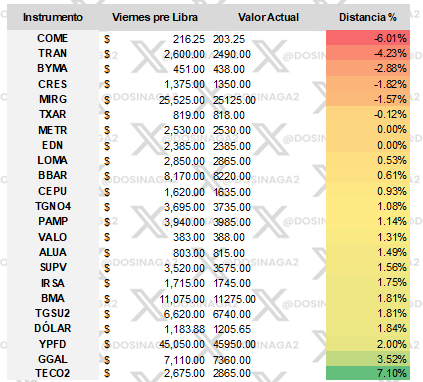
Task: Select the Valor Actual column header
Action: 268,17
